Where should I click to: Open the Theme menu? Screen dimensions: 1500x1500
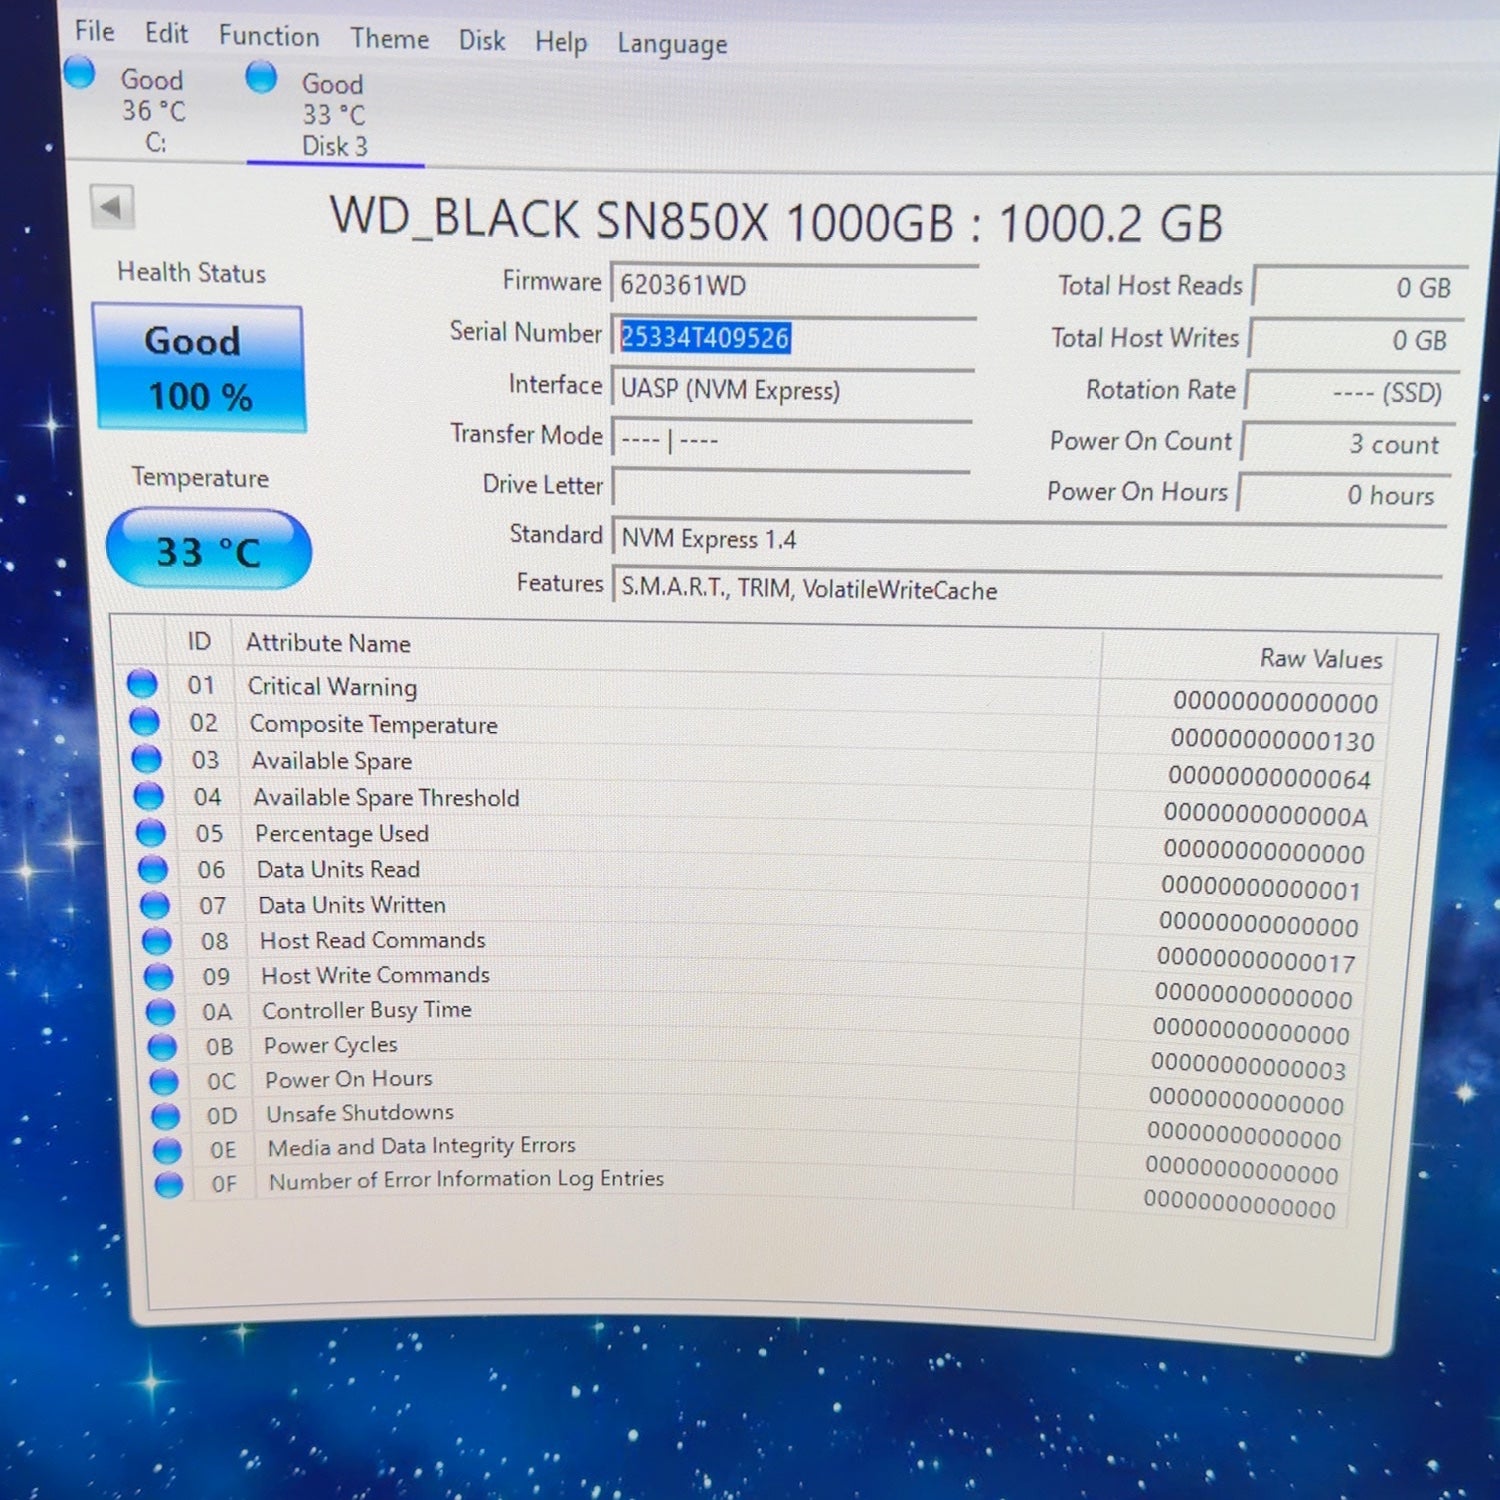(389, 39)
